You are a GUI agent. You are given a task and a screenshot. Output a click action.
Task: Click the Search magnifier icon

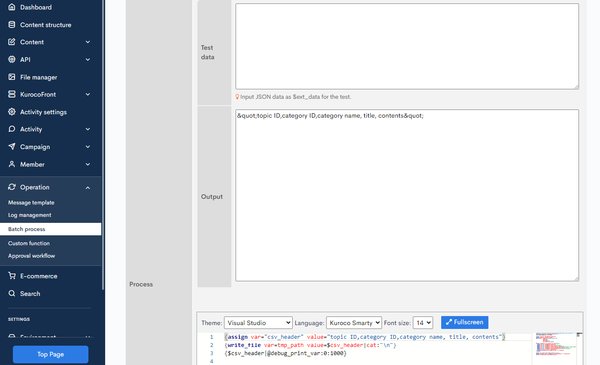(12, 293)
